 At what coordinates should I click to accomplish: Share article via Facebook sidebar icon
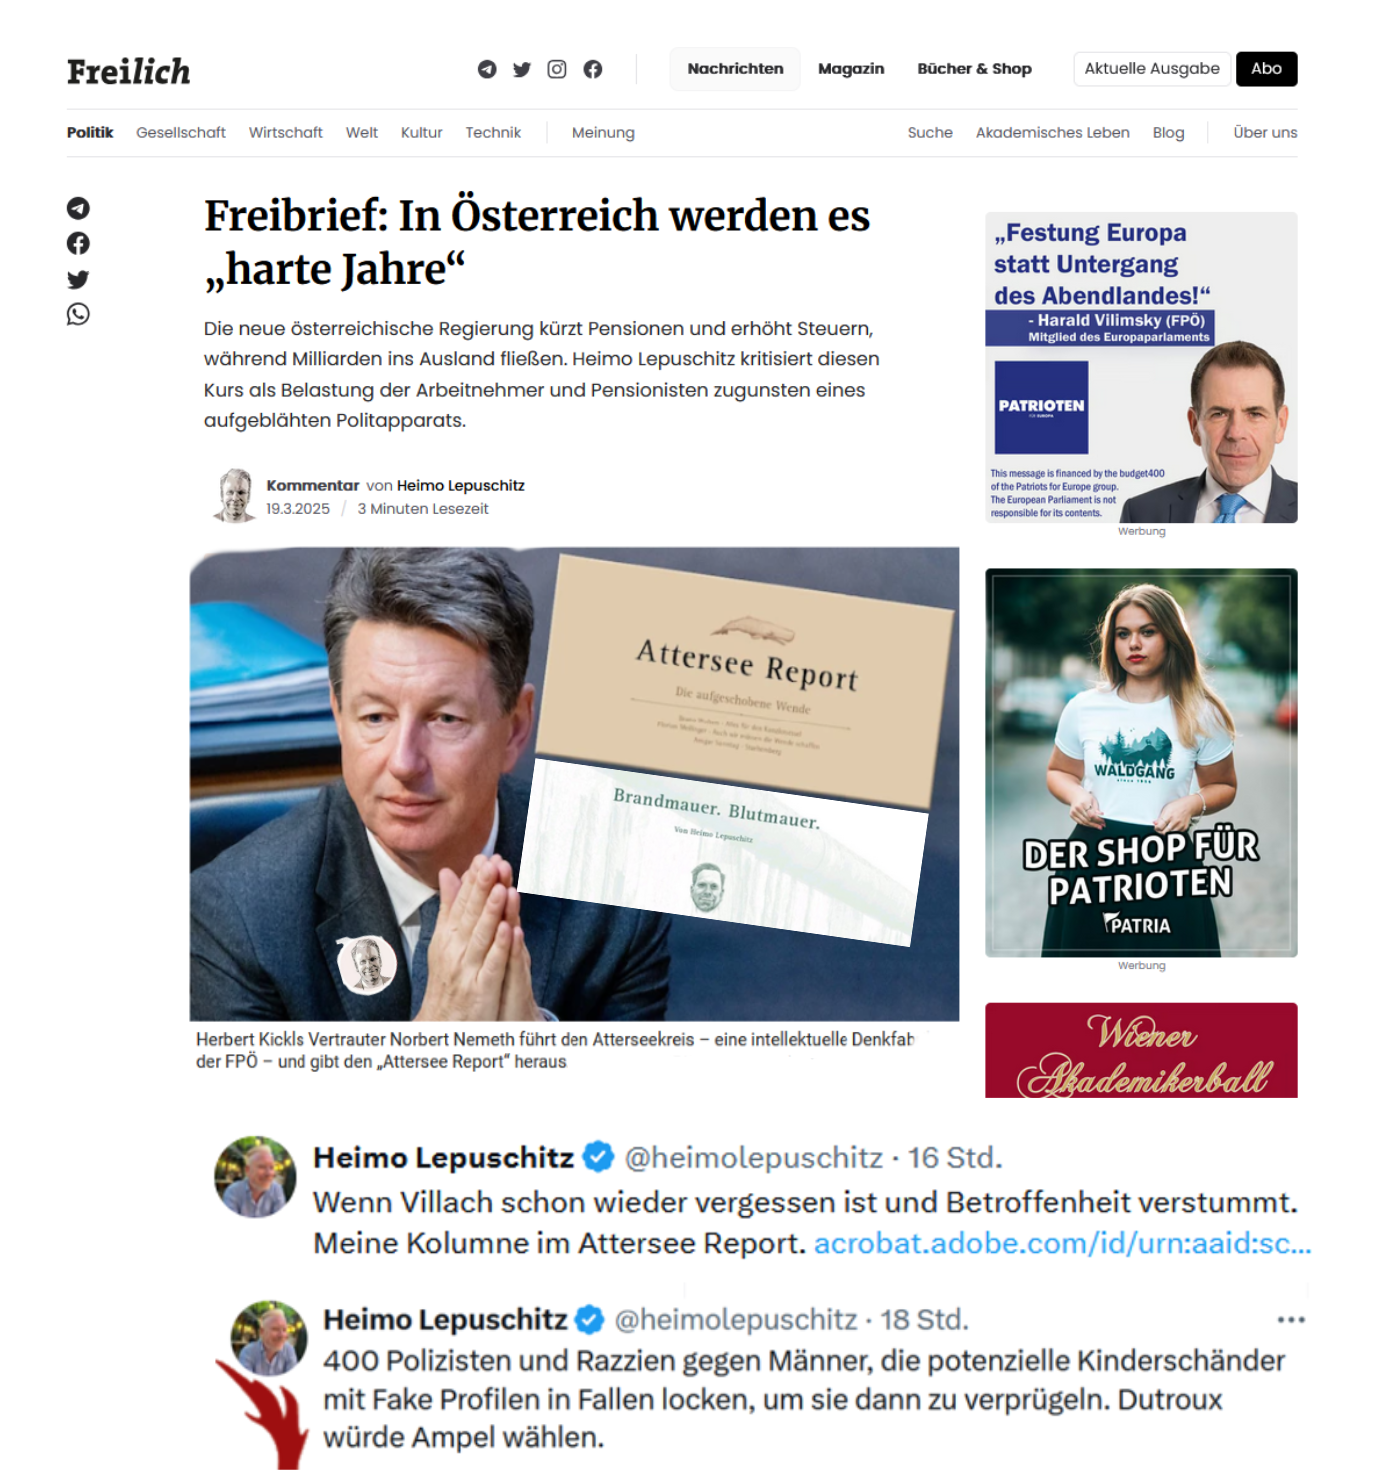(78, 243)
